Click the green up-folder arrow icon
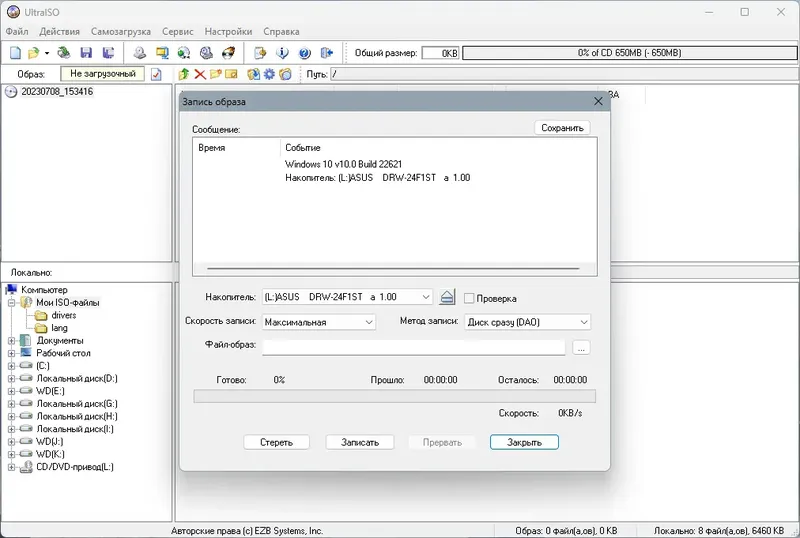The width and height of the screenshot is (800, 538). (184, 75)
